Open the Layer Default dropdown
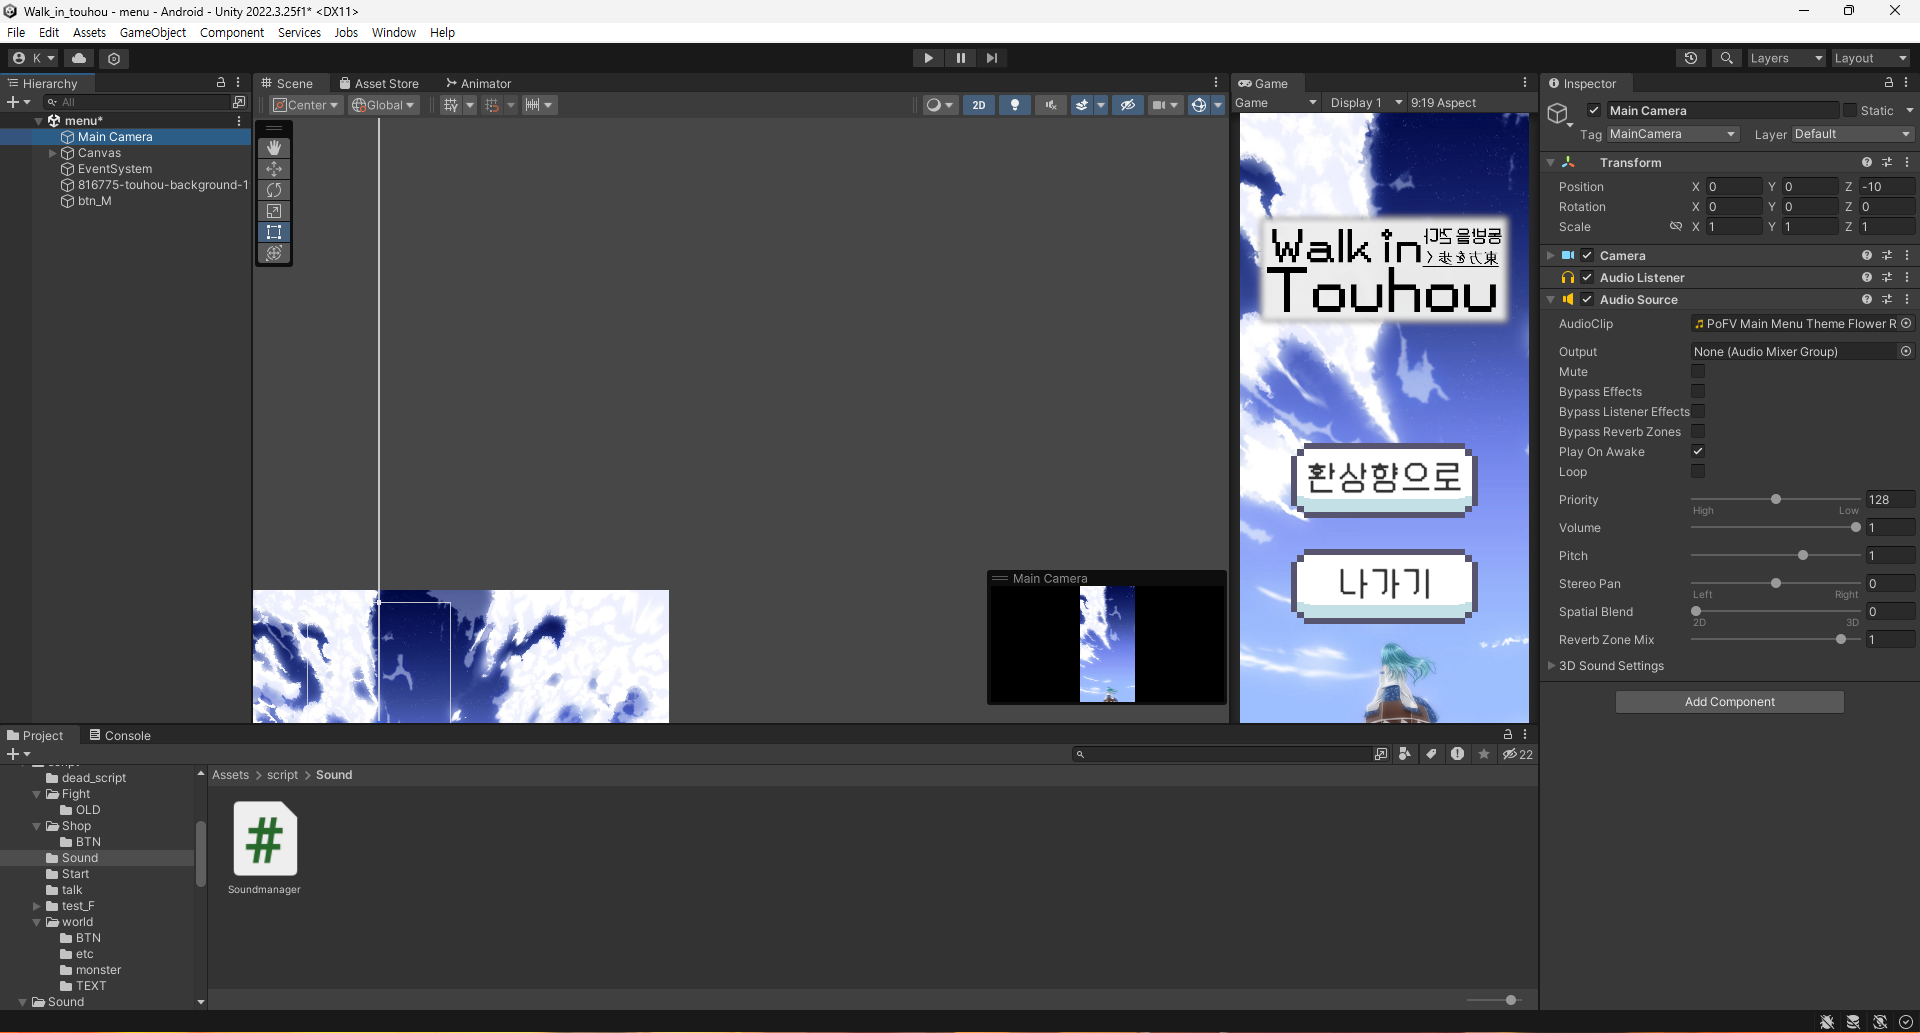Viewport: 1920px width, 1033px height. (x=1852, y=134)
